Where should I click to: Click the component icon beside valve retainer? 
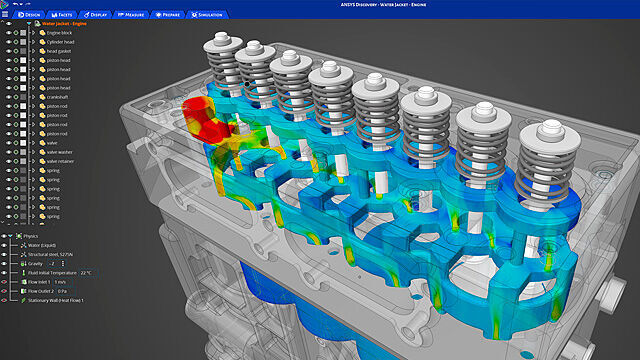[x=42, y=161]
